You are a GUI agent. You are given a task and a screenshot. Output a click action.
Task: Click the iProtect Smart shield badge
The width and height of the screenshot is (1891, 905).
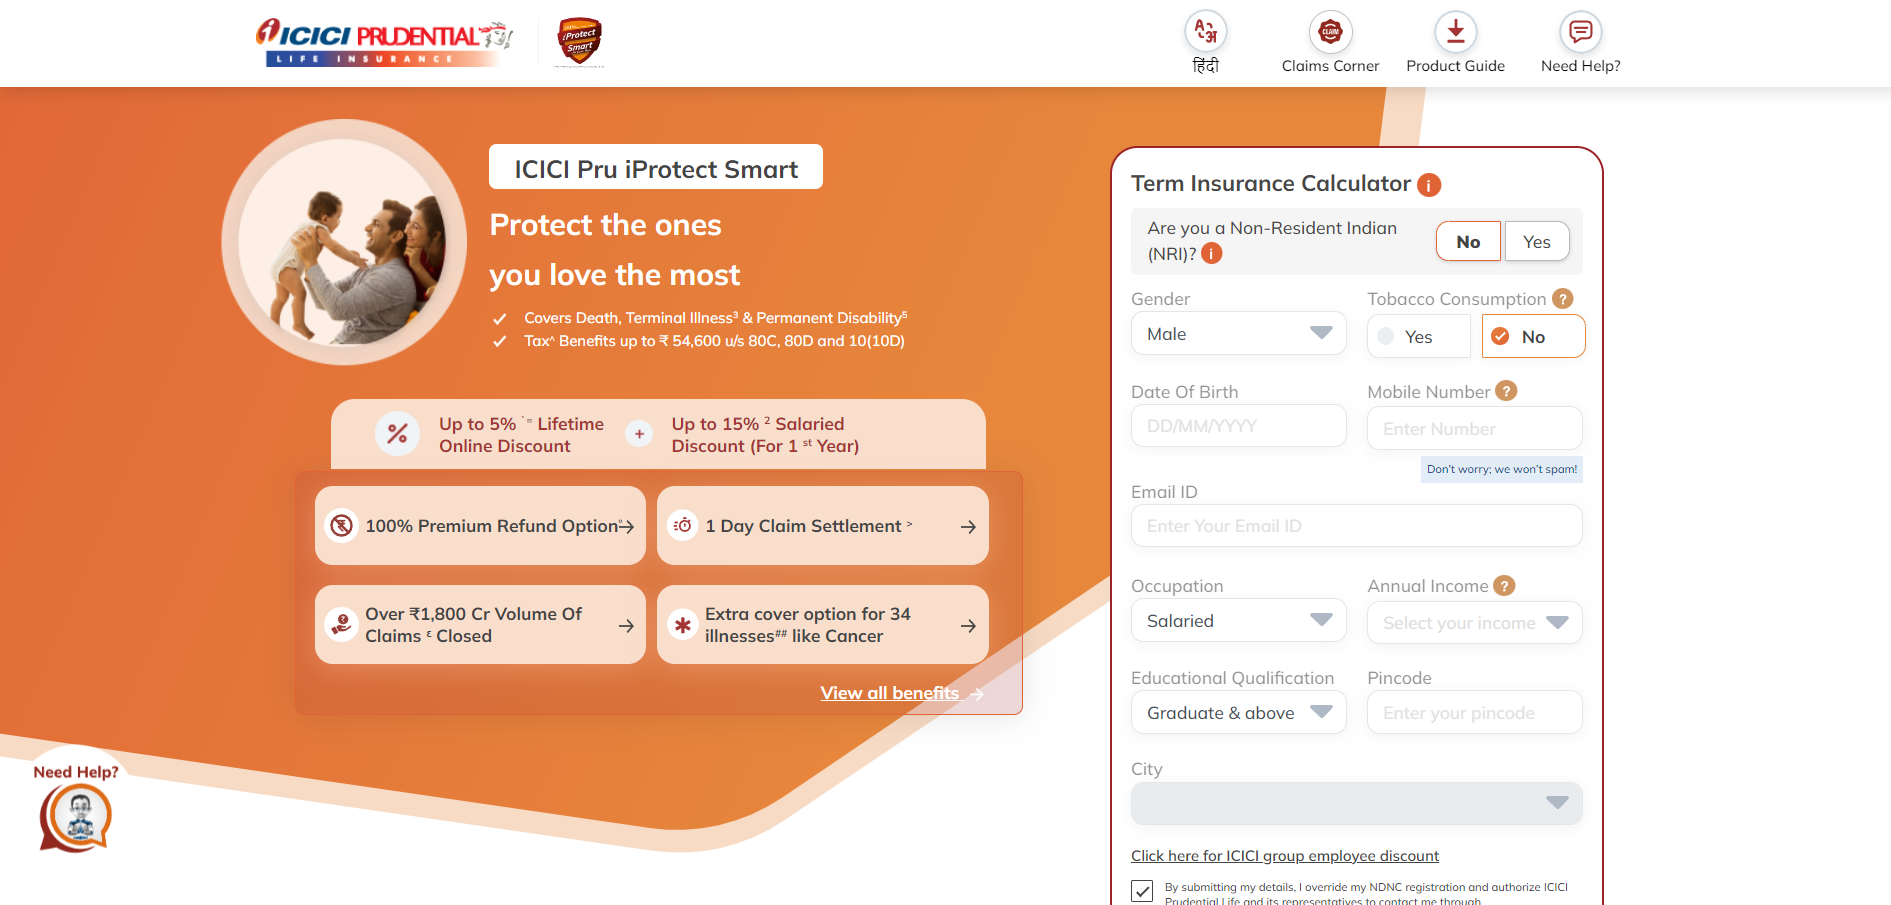[579, 42]
